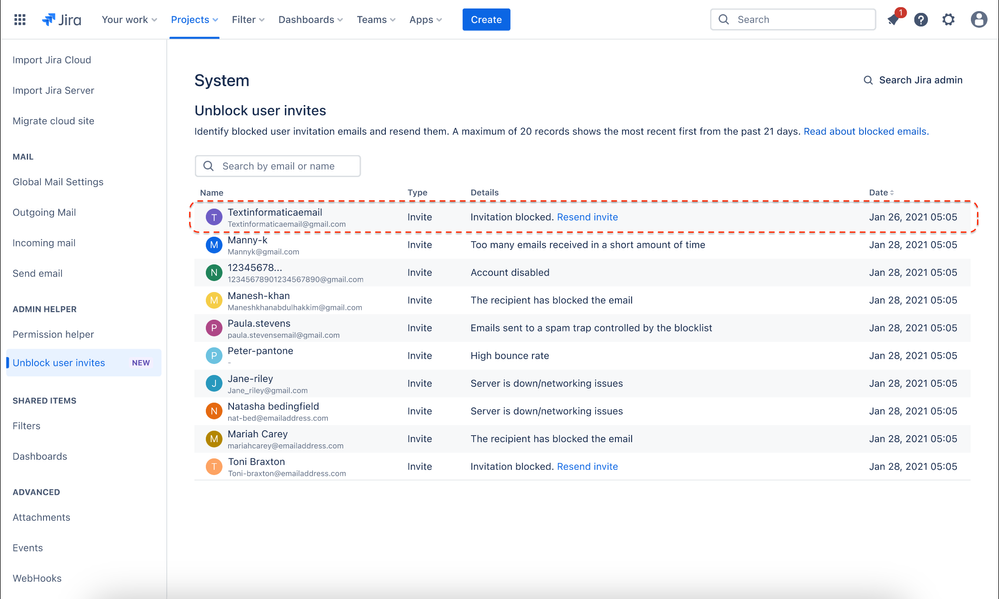
Task: Click Jane-riley's J avatar
Action: (213, 384)
